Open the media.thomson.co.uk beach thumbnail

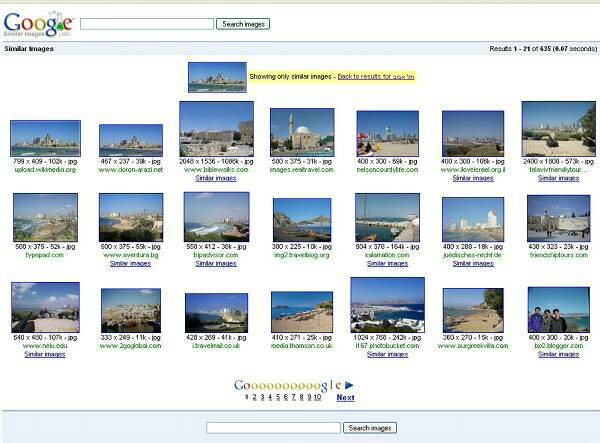pos(302,312)
